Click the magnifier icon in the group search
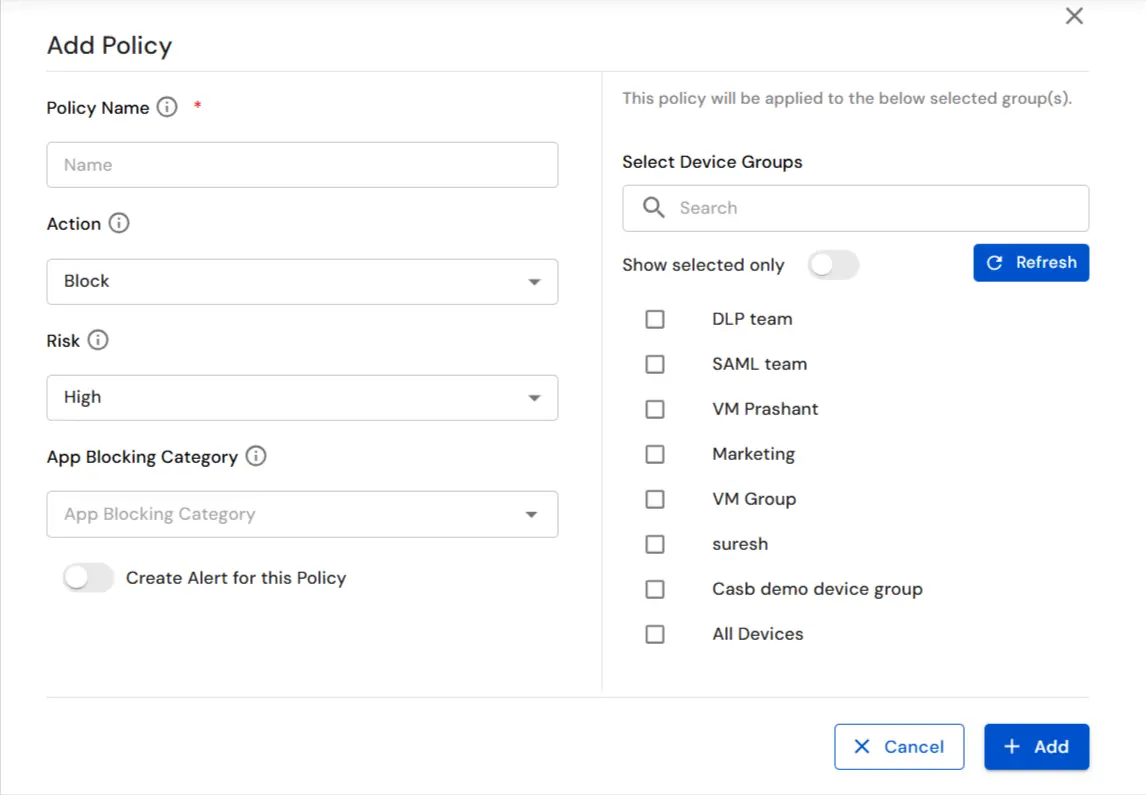This screenshot has height=795, width=1146. coord(653,208)
